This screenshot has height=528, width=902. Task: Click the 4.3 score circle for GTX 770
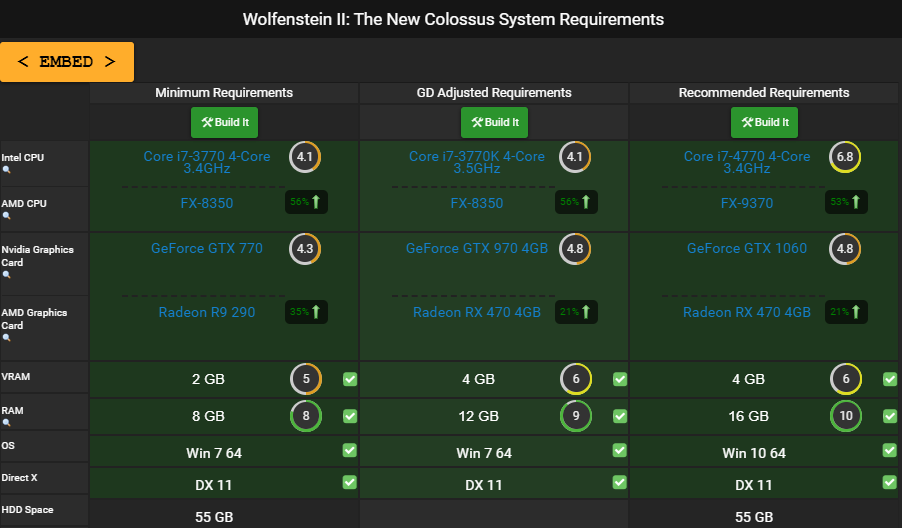coord(305,248)
